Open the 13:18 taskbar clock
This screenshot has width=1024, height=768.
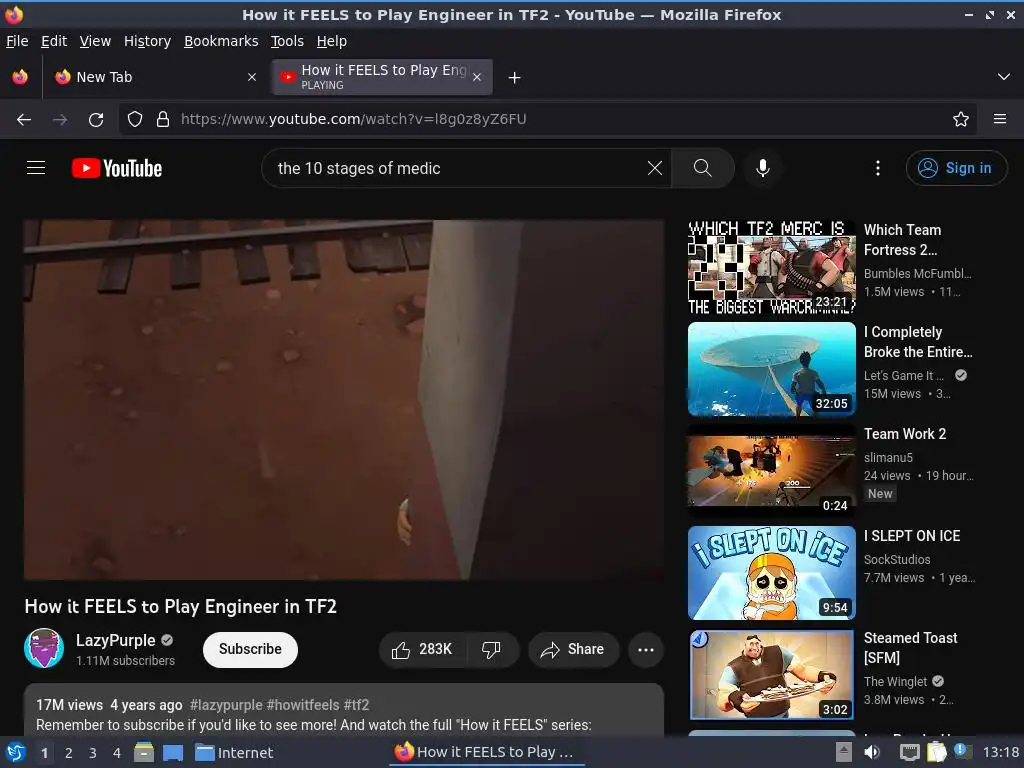(x=1000, y=752)
